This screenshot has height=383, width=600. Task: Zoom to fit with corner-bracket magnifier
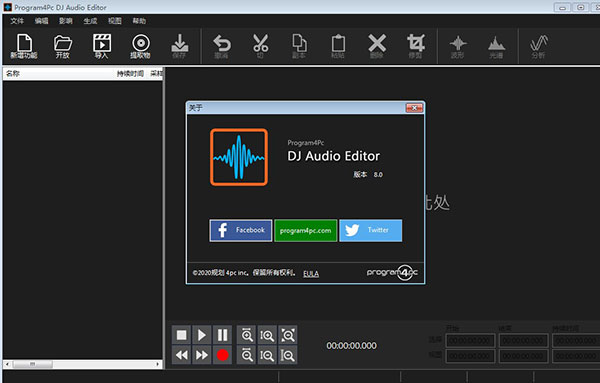point(288,335)
